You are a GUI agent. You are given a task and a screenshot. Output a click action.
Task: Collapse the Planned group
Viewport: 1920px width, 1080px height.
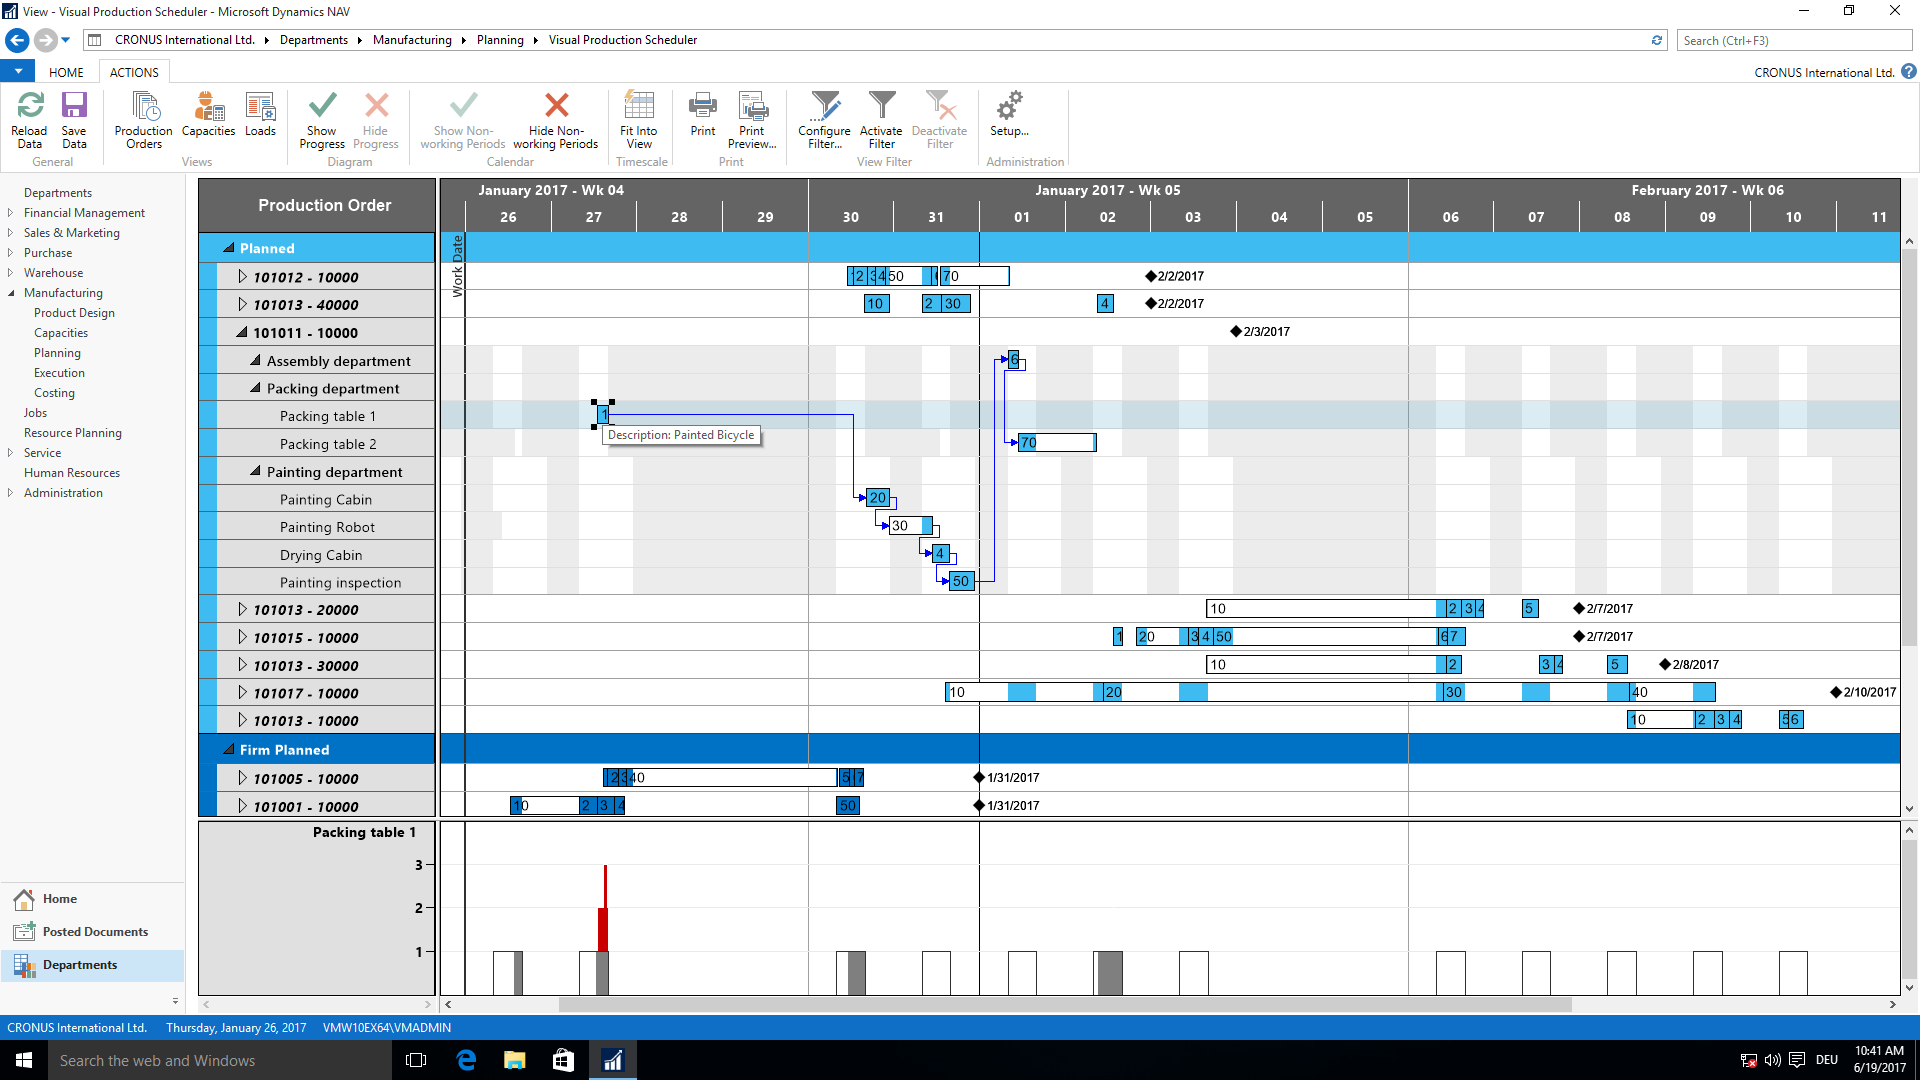230,247
